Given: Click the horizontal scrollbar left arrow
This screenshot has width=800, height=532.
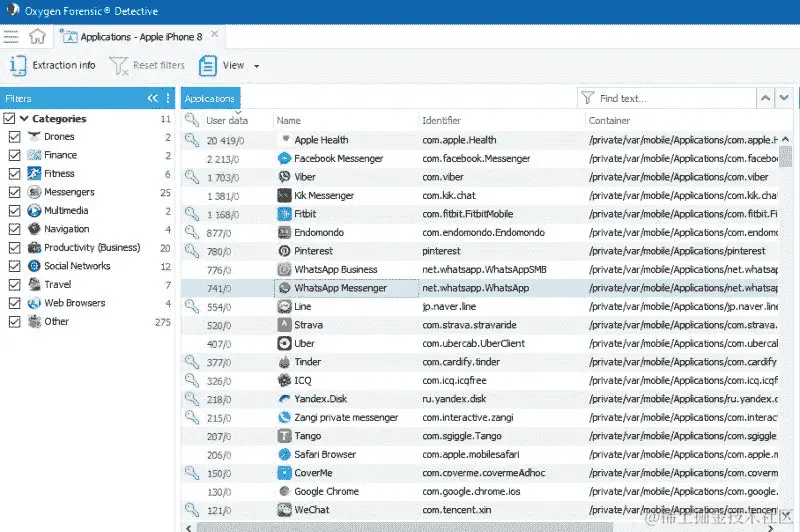Looking at the screenshot, I should click(189, 528).
